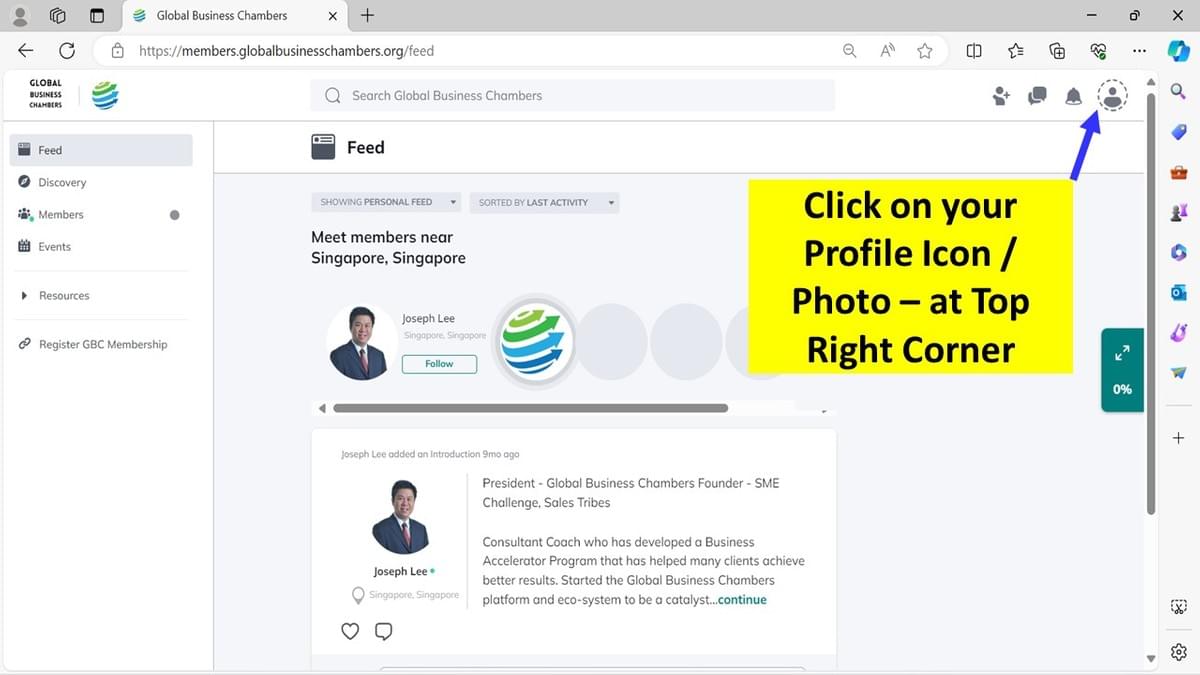Open browser Settings and more menu
Screen dimensions: 1200x675
pyautogui.click(x=1139, y=50)
